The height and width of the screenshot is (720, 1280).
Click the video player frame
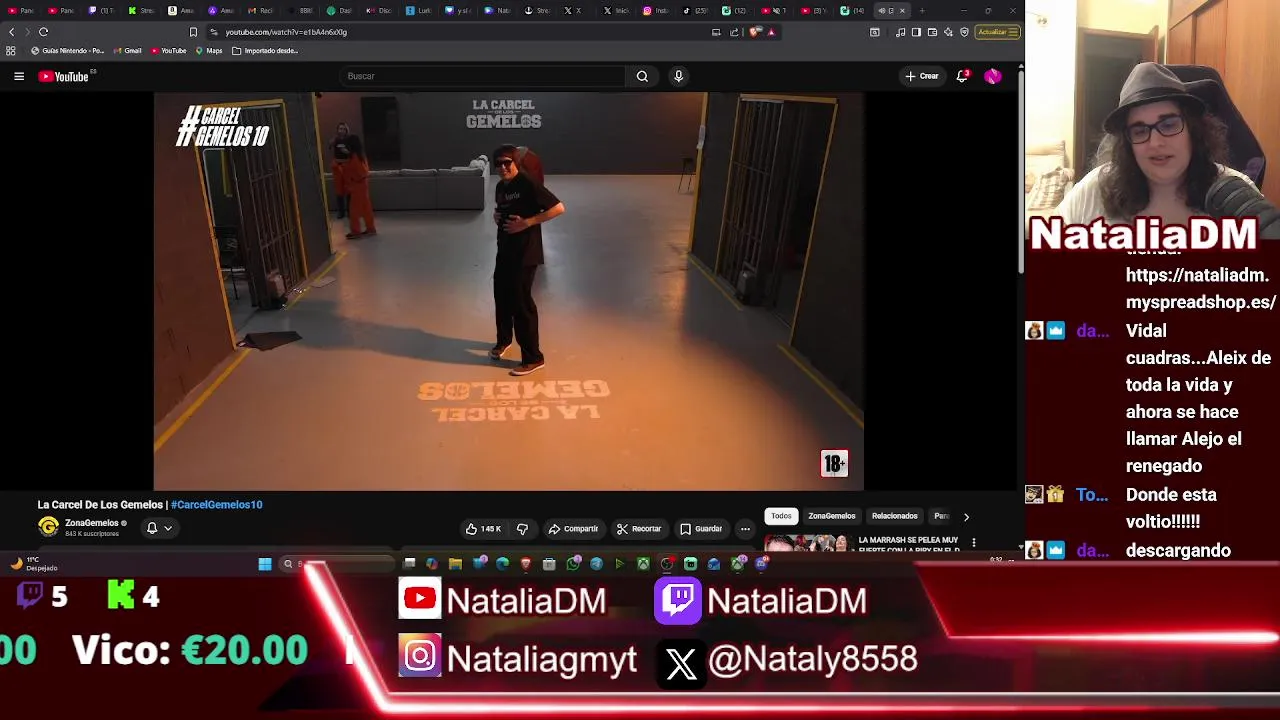[x=509, y=291]
